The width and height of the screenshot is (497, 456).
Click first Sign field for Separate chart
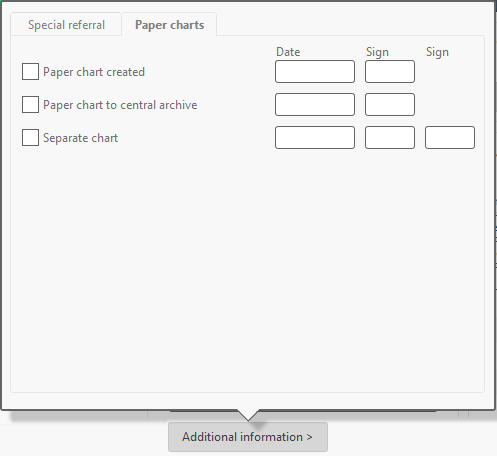[x=390, y=137]
